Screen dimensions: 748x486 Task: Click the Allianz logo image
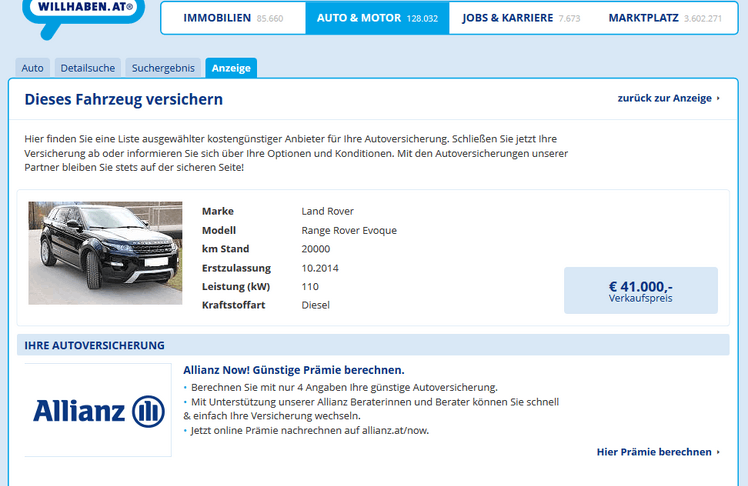98,410
